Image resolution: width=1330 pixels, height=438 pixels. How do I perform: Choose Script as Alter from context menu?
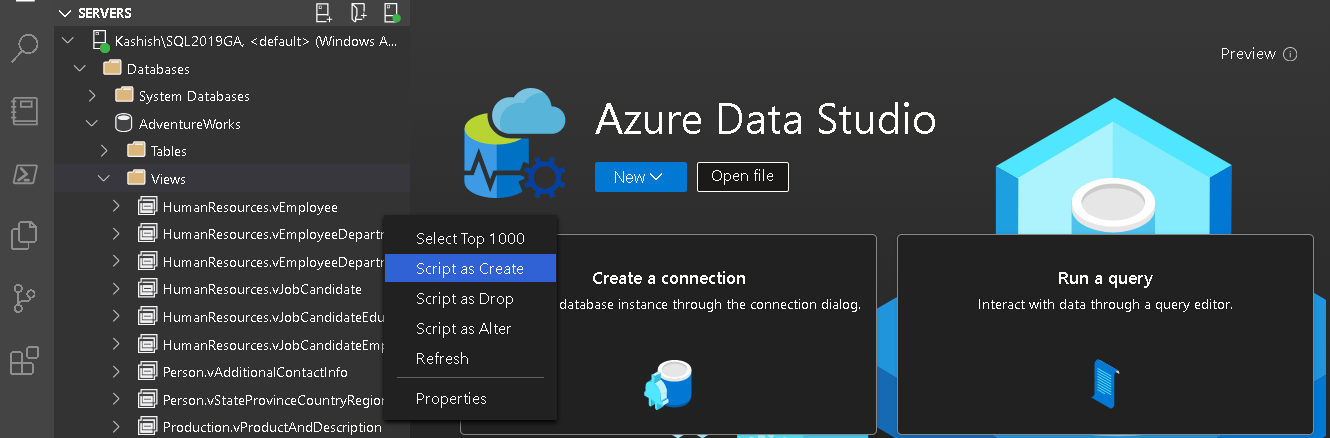pyautogui.click(x=463, y=328)
